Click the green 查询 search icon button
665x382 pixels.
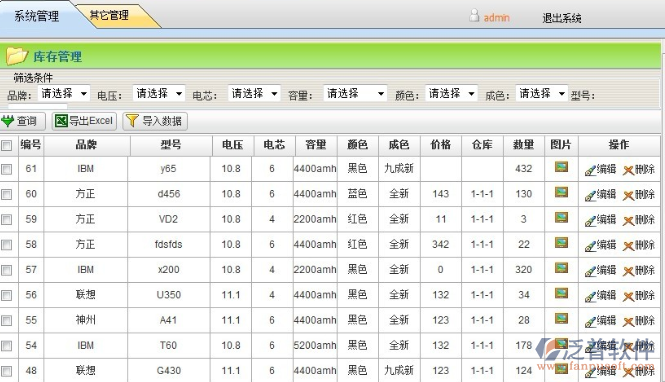8,121
